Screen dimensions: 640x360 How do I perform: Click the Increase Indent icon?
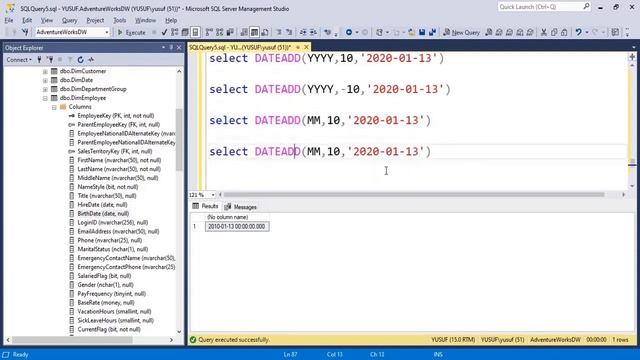click(313, 32)
